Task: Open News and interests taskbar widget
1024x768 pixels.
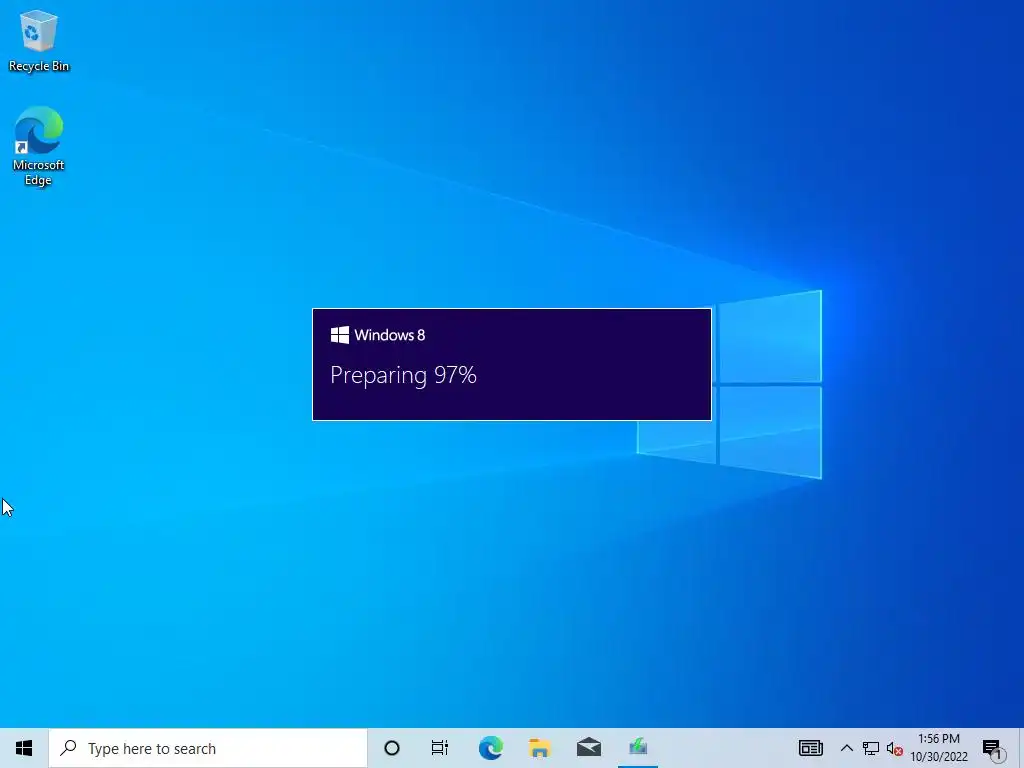Action: (810, 748)
